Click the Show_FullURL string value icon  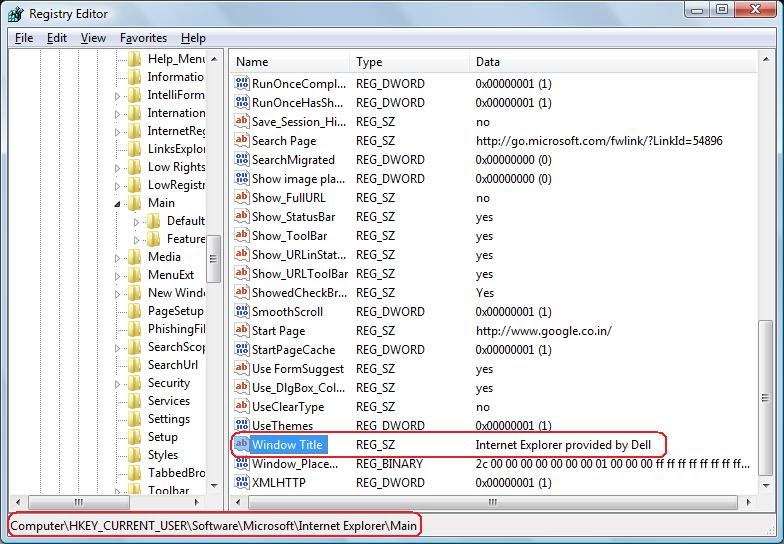point(242,197)
